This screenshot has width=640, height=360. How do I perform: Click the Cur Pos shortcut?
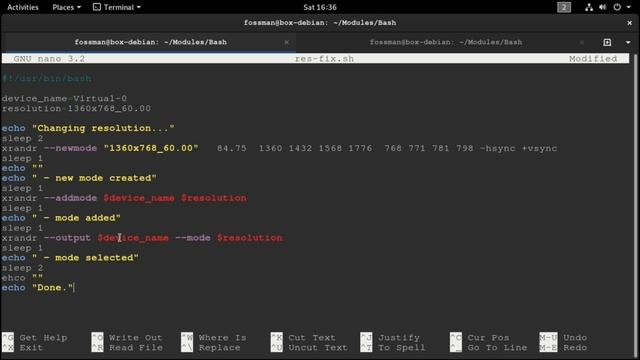coord(480,338)
